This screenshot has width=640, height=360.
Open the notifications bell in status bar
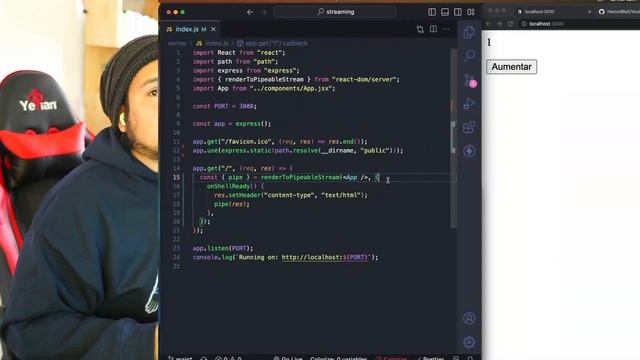click(x=470, y=358)
